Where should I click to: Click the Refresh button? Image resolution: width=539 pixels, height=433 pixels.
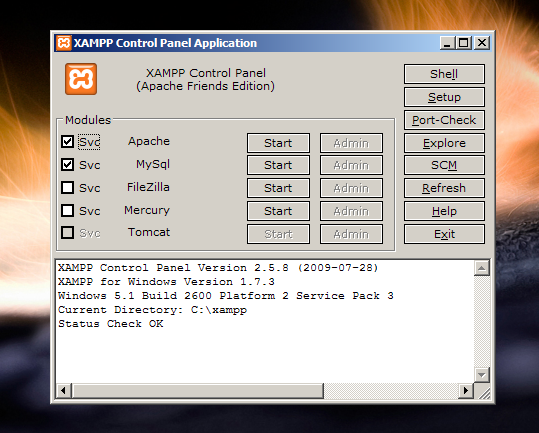pyautogui.click(x=444, y=188)
